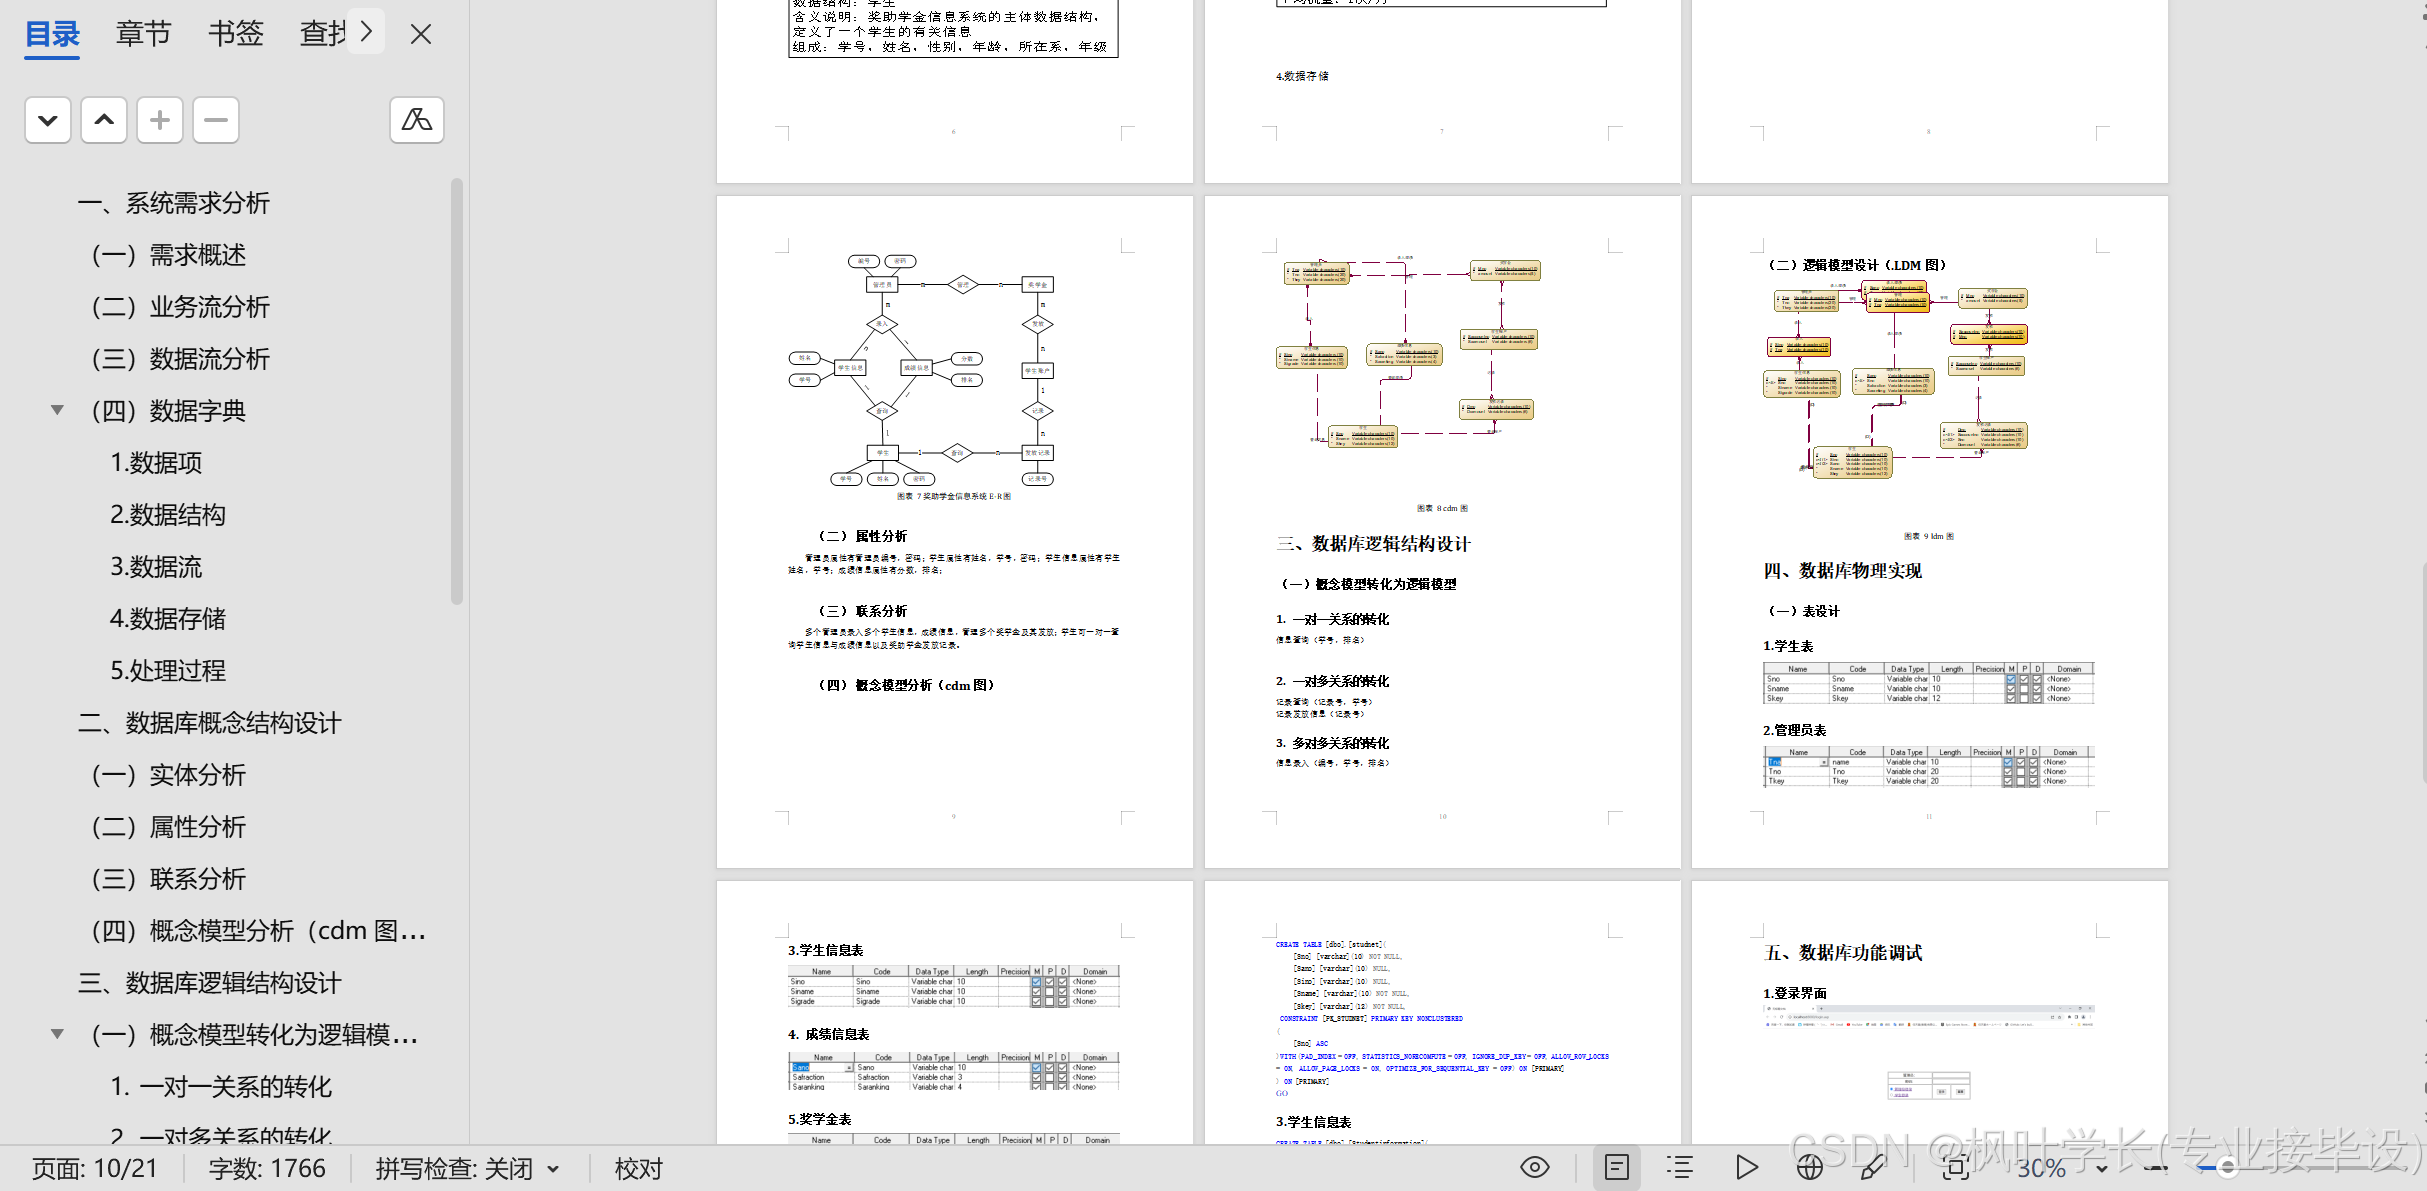Close the navigation pane
This screenshot has width=2427, height=1191.
(421, 34)
